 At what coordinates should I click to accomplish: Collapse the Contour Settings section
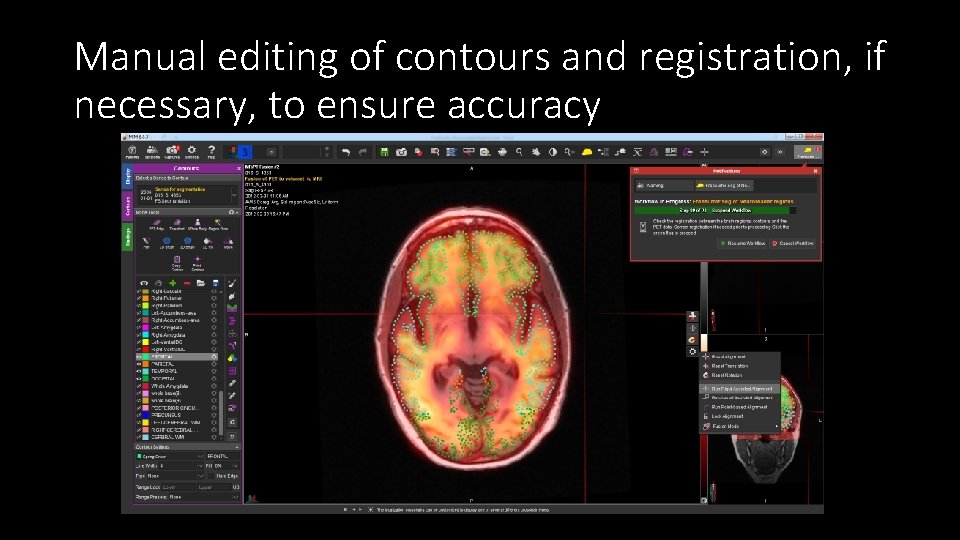coord(237,447)
